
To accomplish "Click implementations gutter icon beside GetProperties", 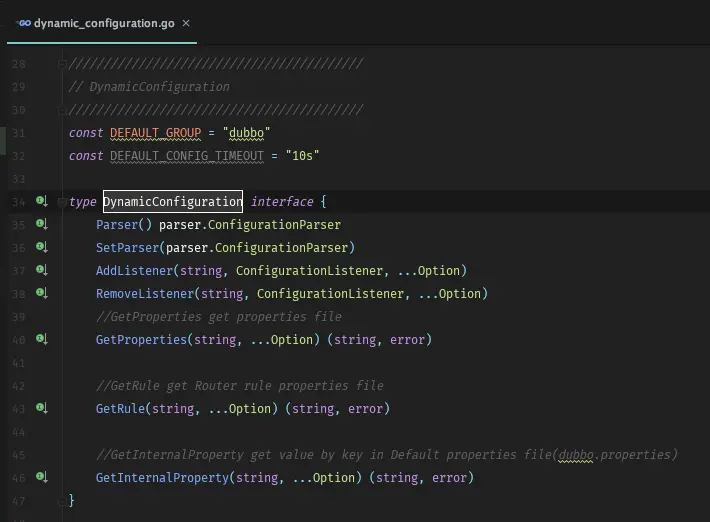I will click(x=42, y=339).
